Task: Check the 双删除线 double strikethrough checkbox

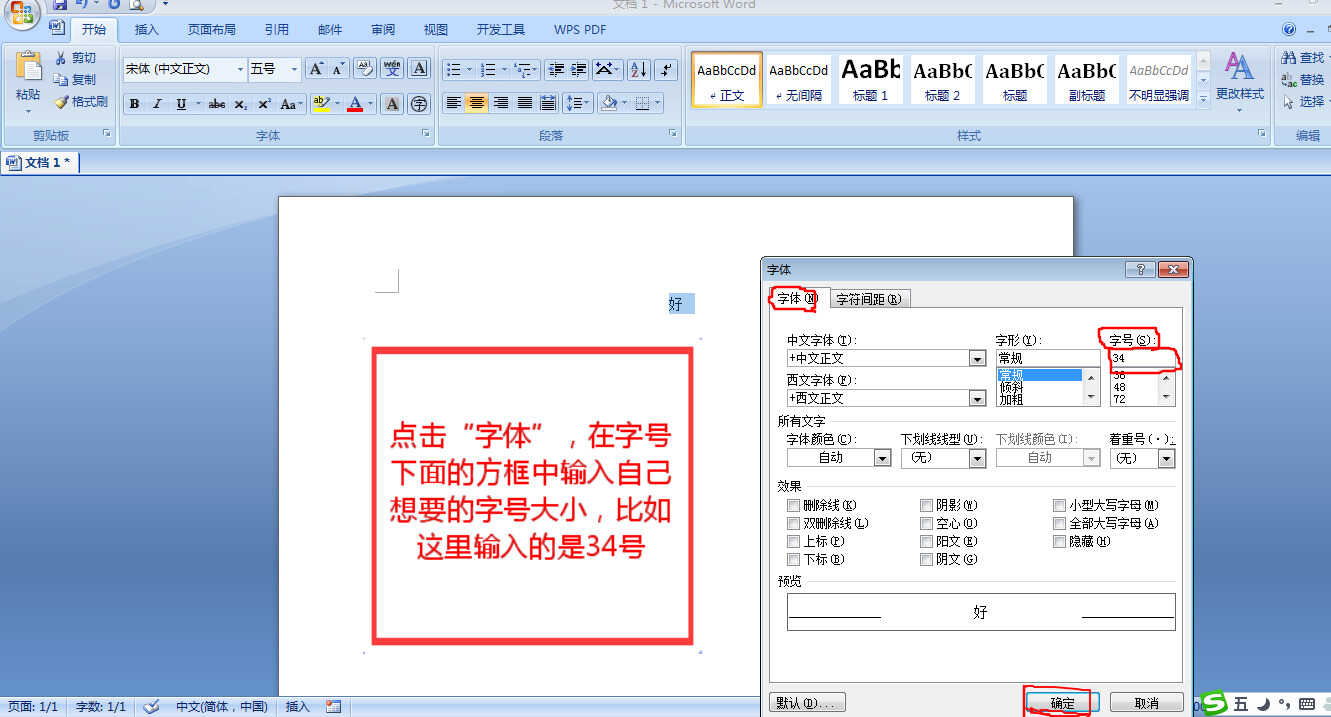Action: pos(794,524)
